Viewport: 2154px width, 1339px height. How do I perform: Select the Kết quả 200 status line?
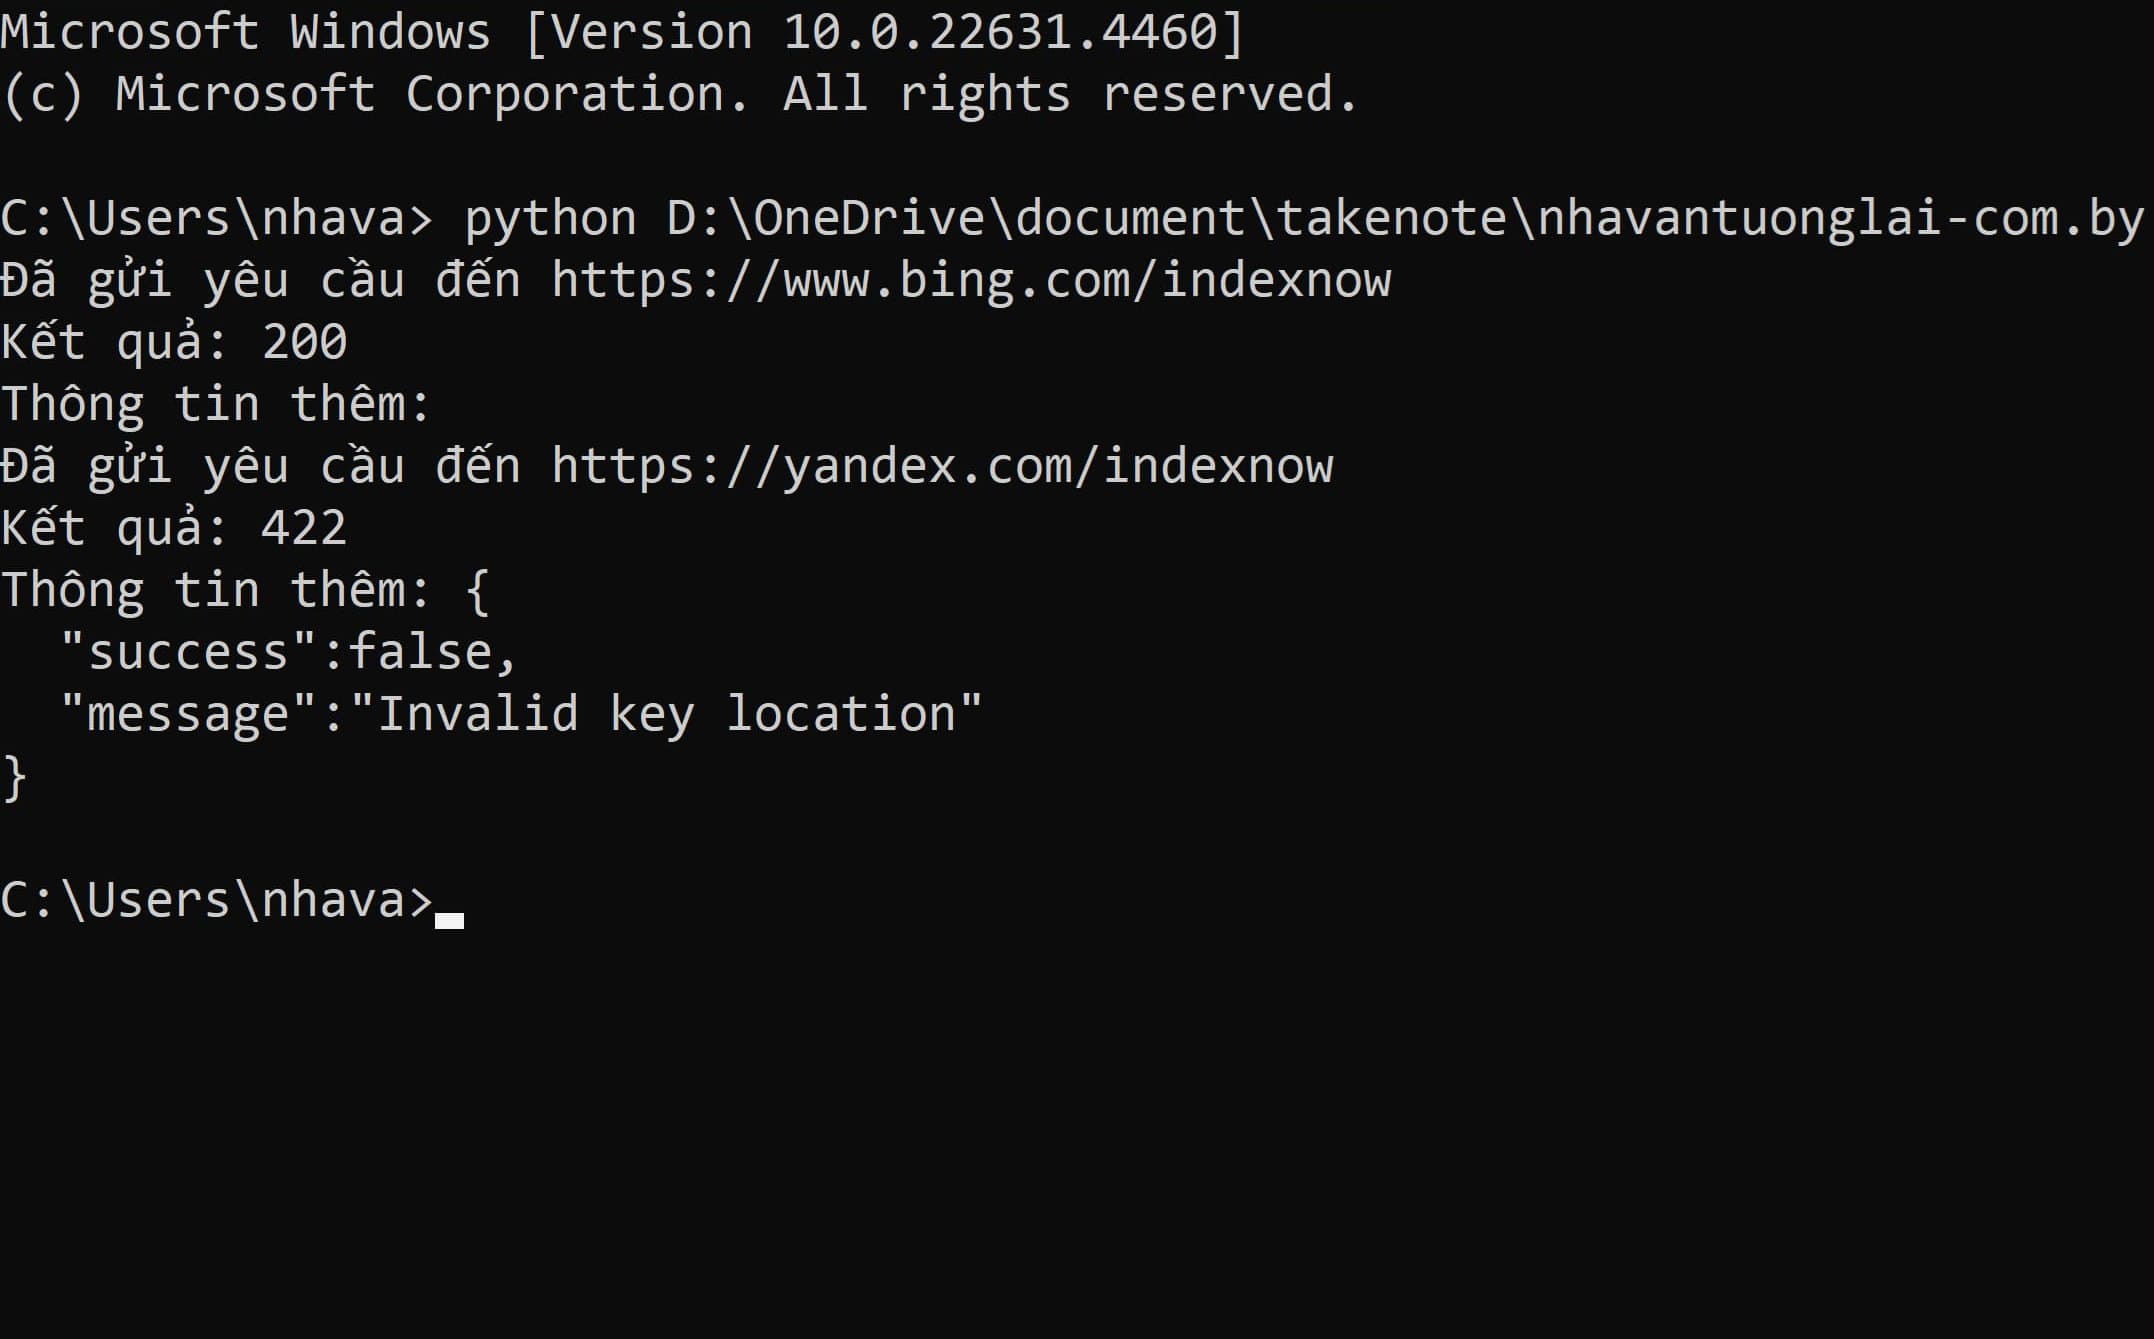click(x=173, y=341)
